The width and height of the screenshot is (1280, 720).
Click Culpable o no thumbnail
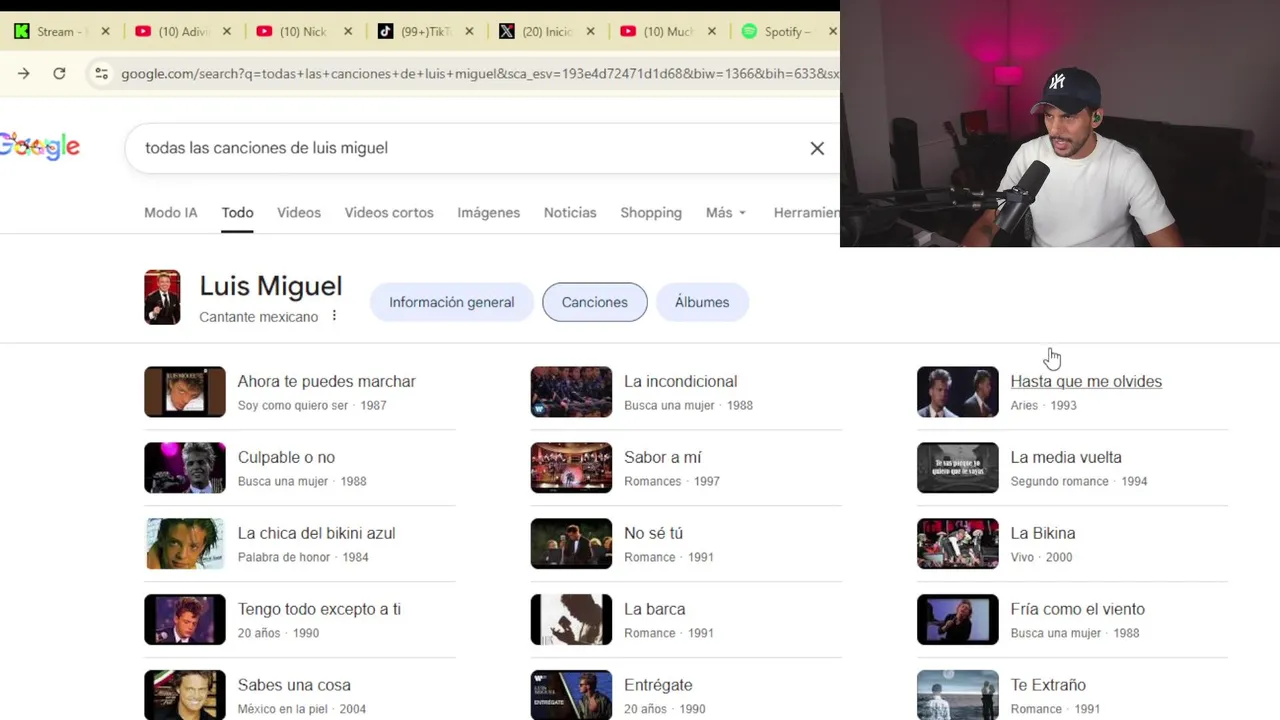coord(185,468)
